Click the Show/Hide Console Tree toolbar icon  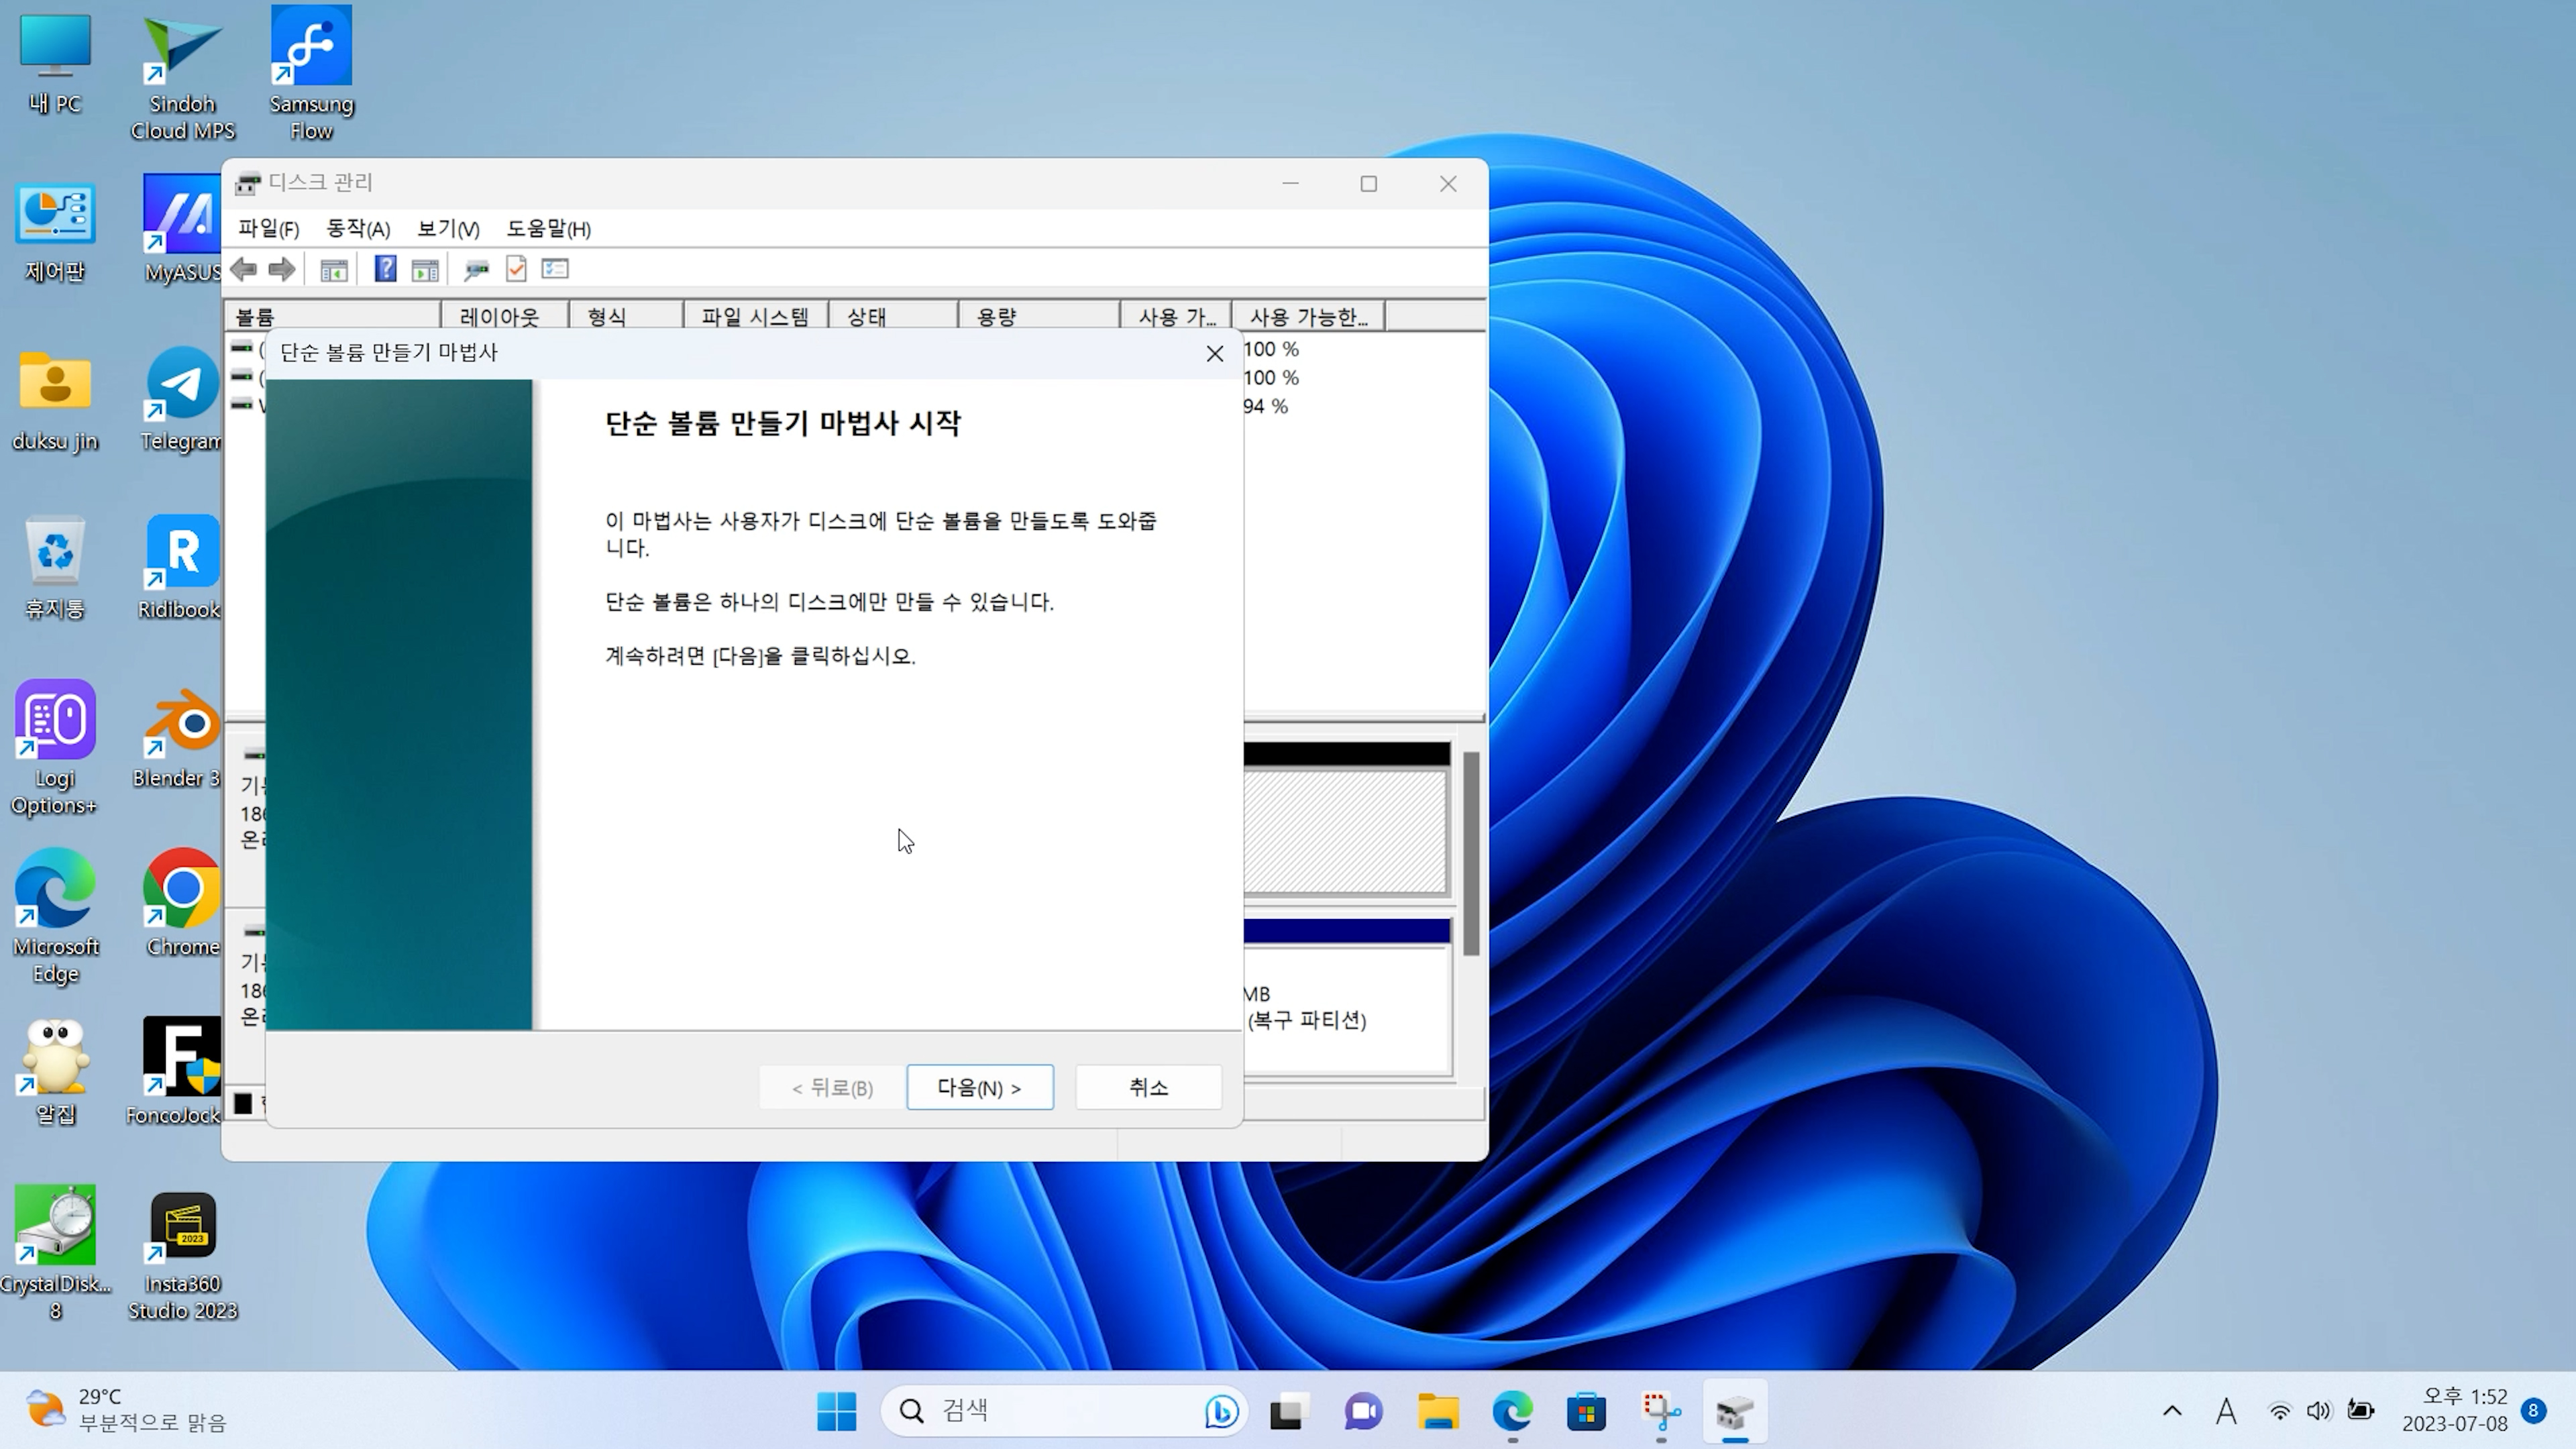(334, 269)
